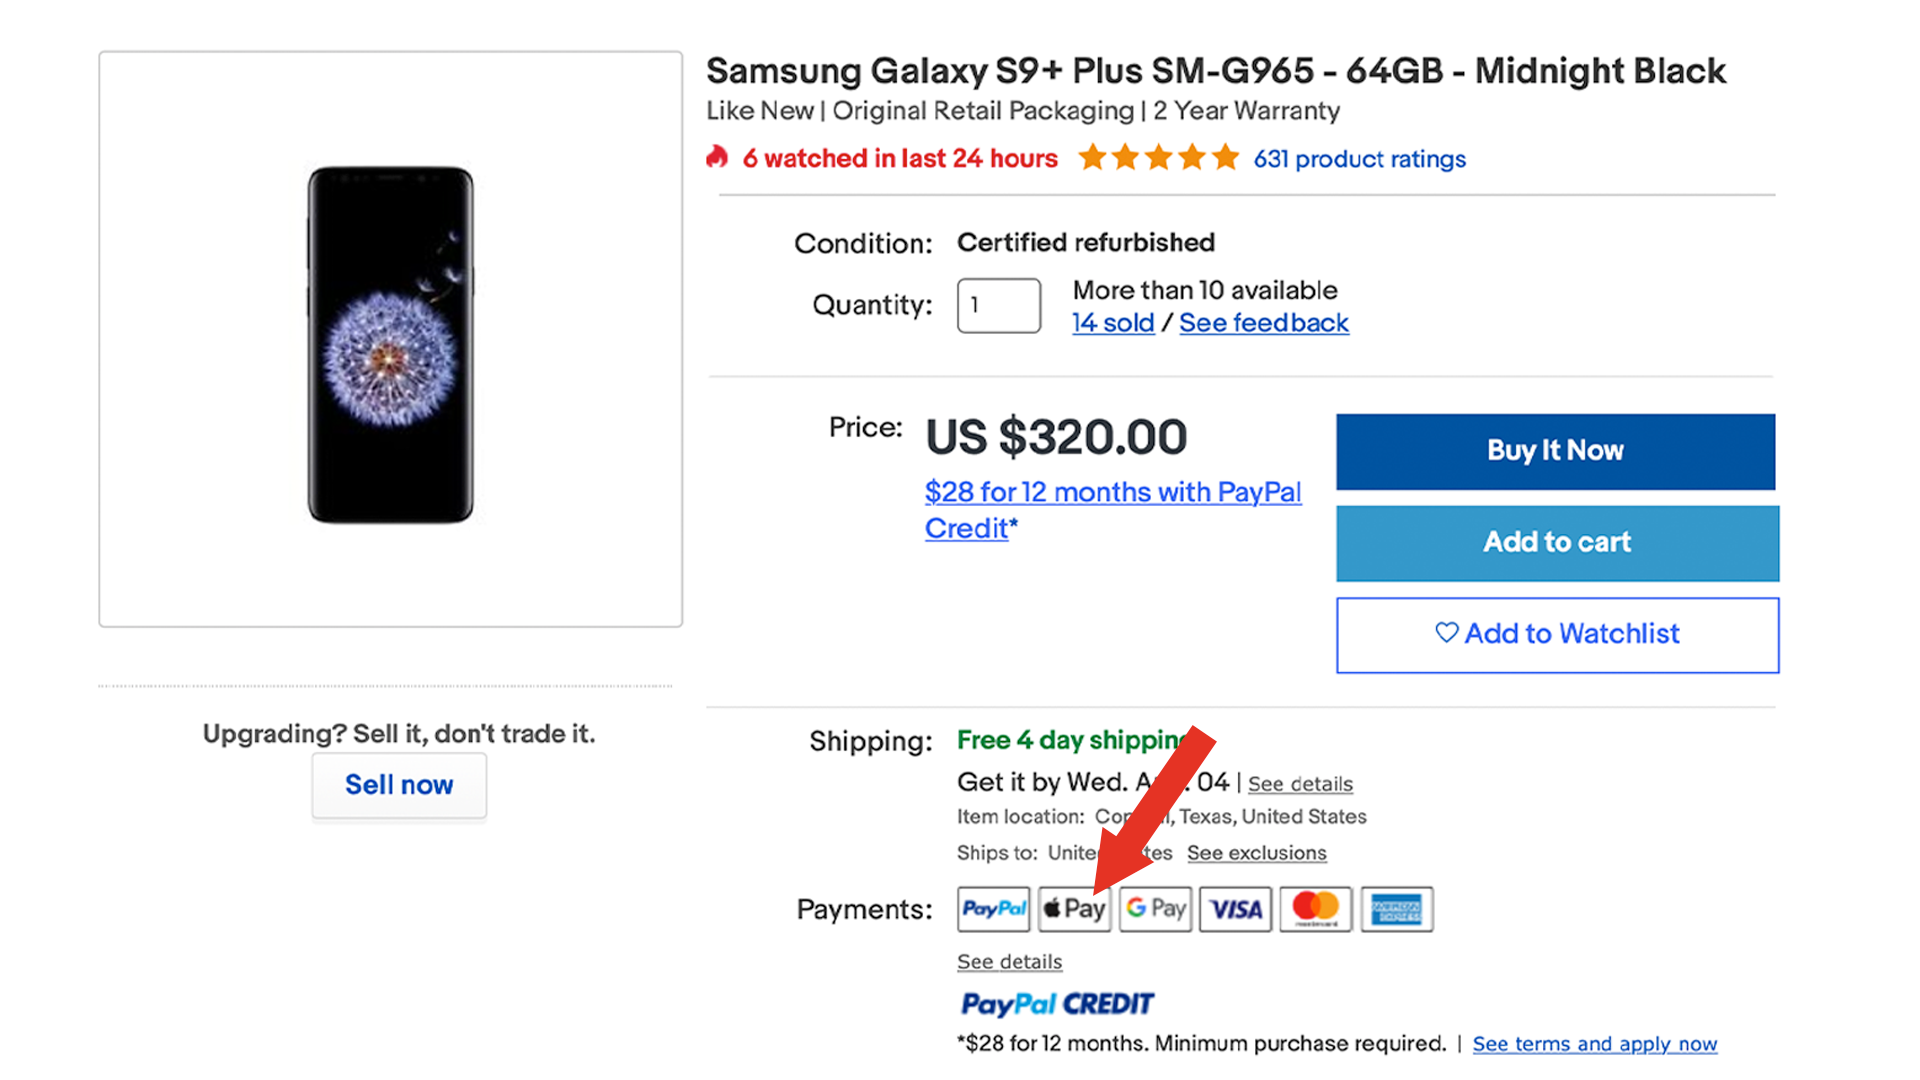Screen dimensions: 1920x1080
Task: Click the Add to cart button
Action: 1555,542
